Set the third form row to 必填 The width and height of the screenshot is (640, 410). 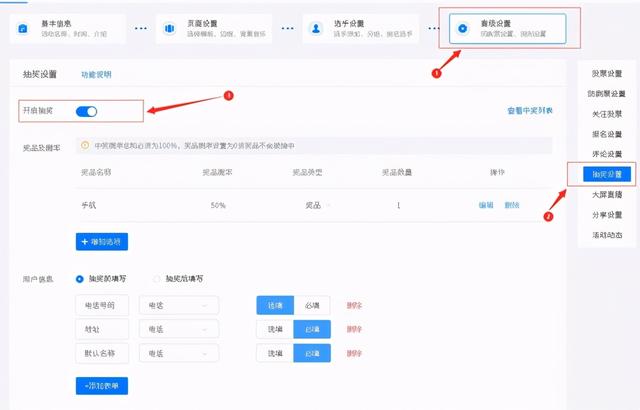point(312,353)
